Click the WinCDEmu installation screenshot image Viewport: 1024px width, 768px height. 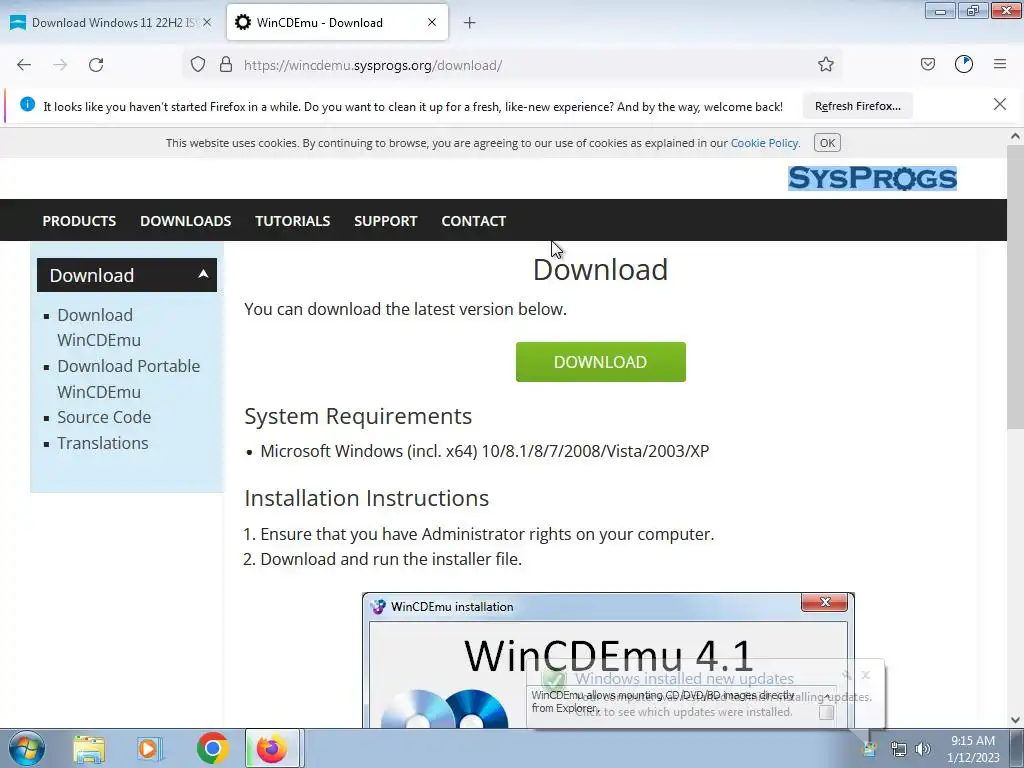608,660
